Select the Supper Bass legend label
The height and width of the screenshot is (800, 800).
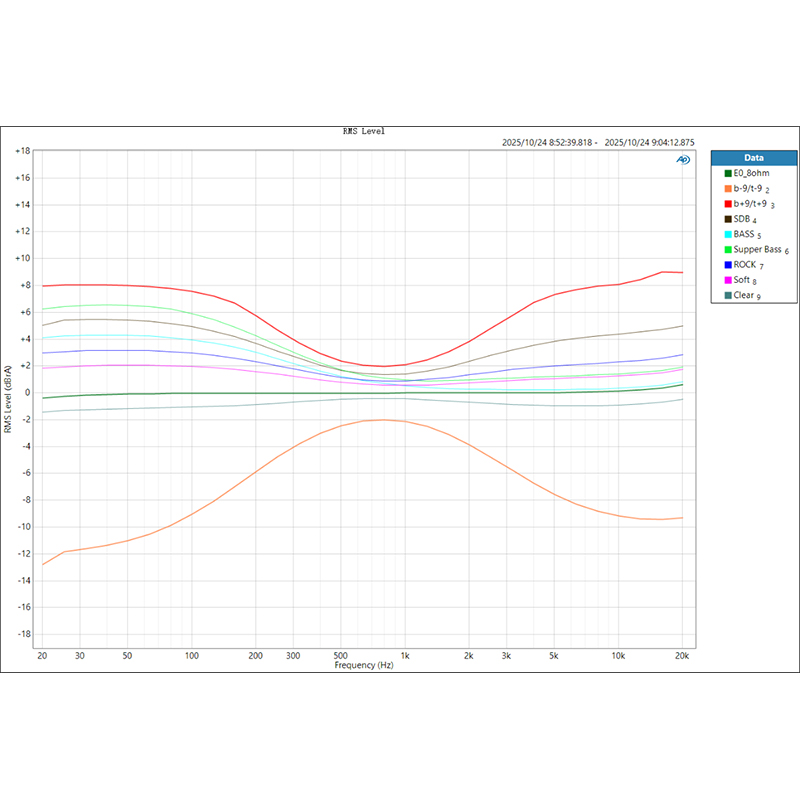point(757,249)
